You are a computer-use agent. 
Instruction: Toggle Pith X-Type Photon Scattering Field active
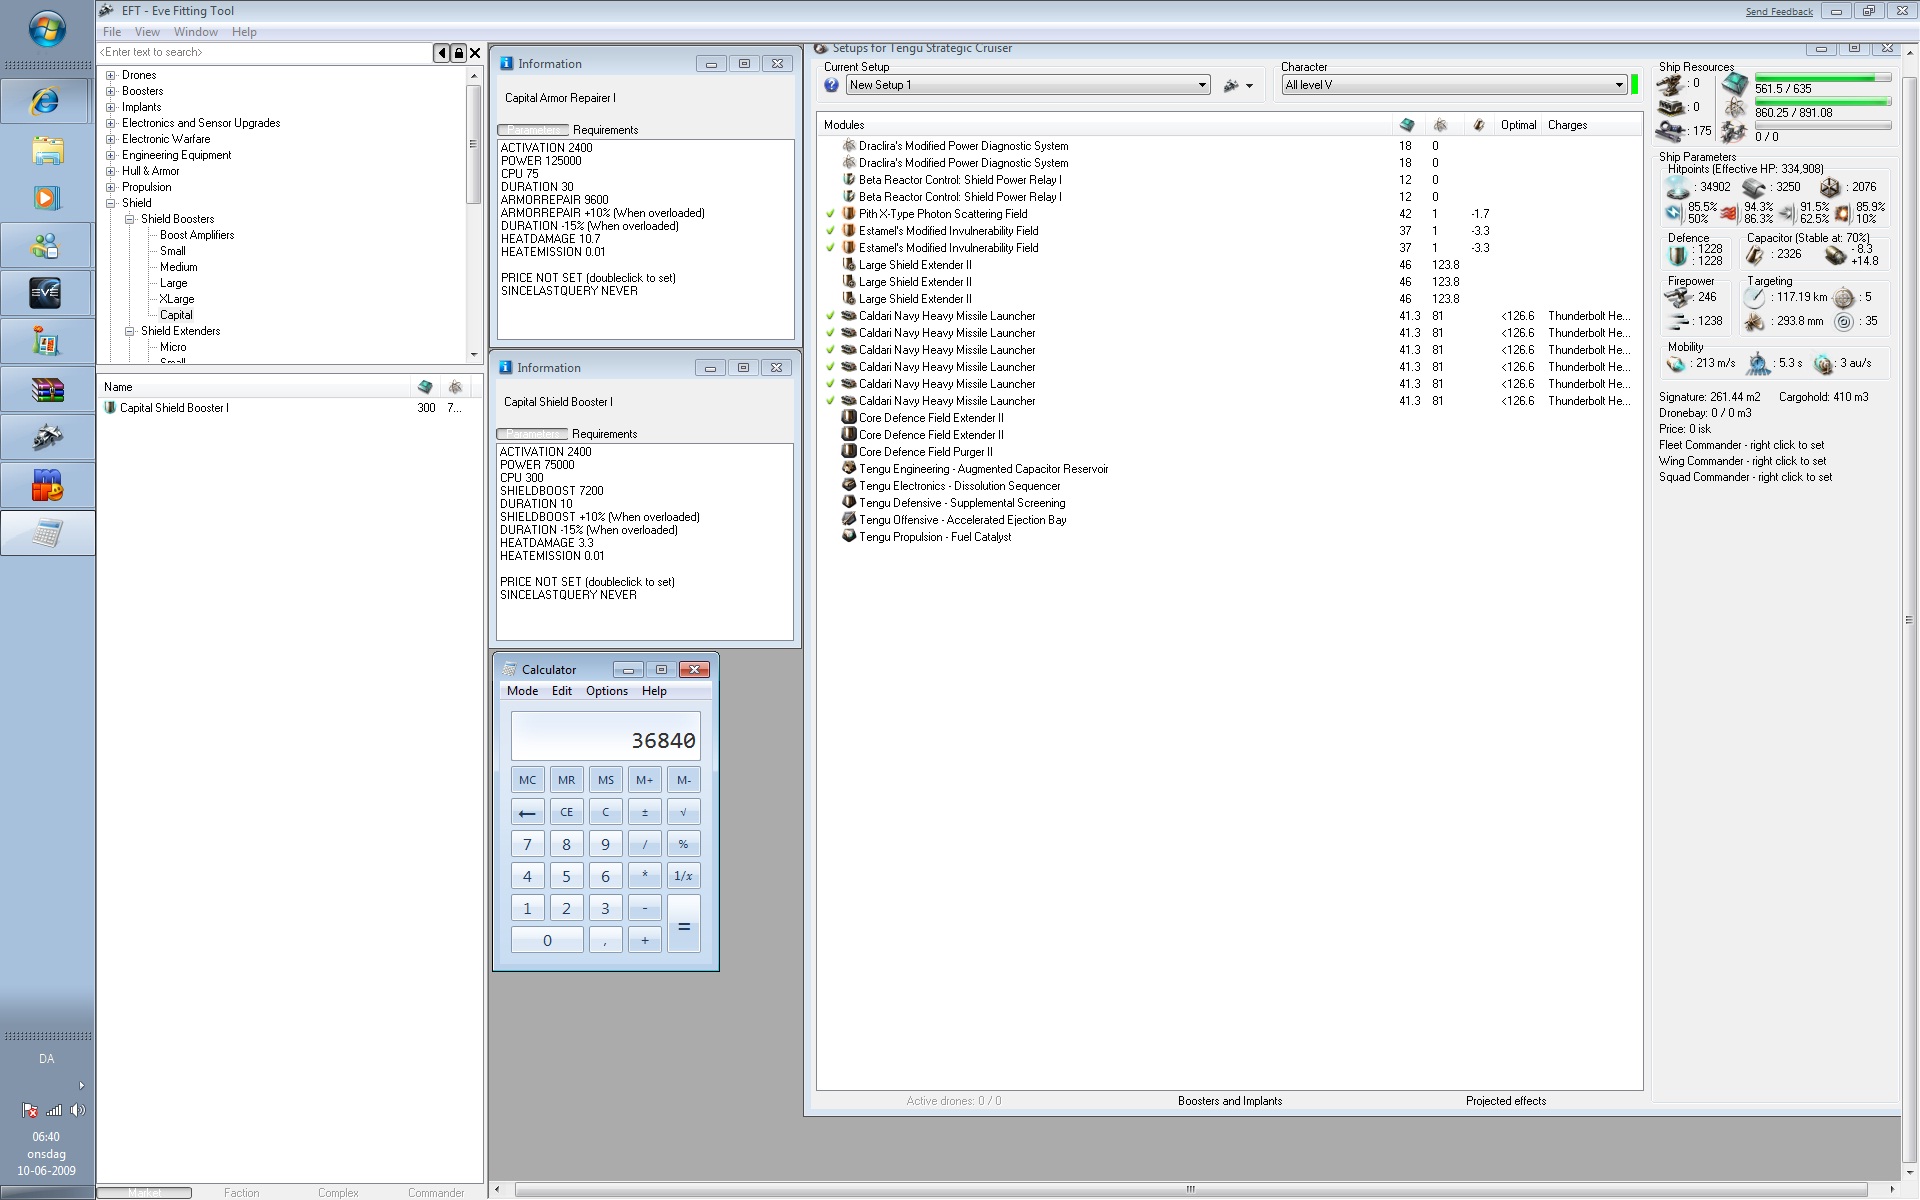point(830,214)
